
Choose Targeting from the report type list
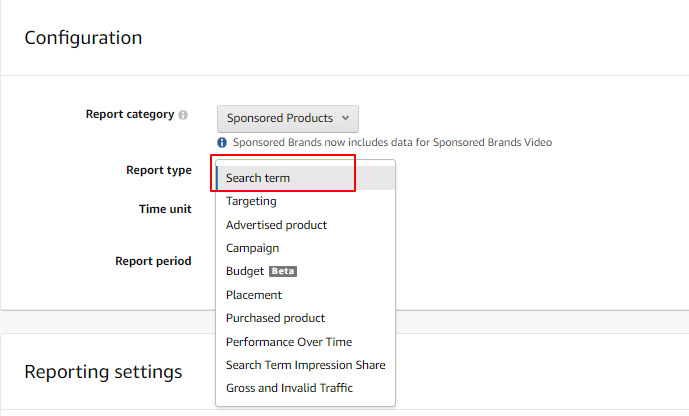(x=306, y=201)
